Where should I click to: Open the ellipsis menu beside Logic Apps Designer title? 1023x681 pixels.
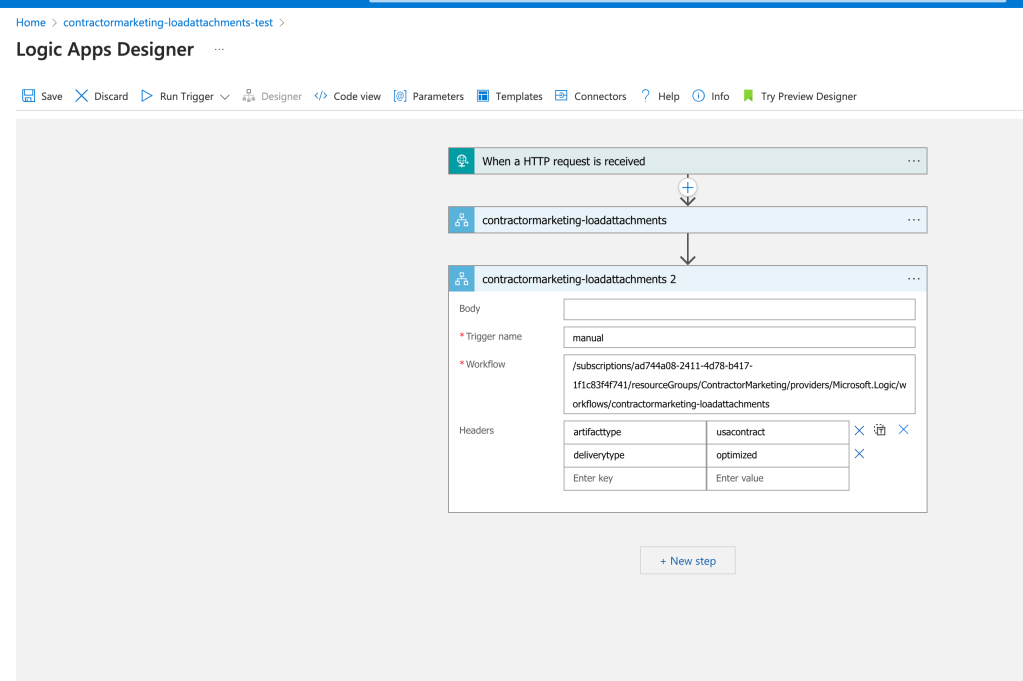pos(219,50)
